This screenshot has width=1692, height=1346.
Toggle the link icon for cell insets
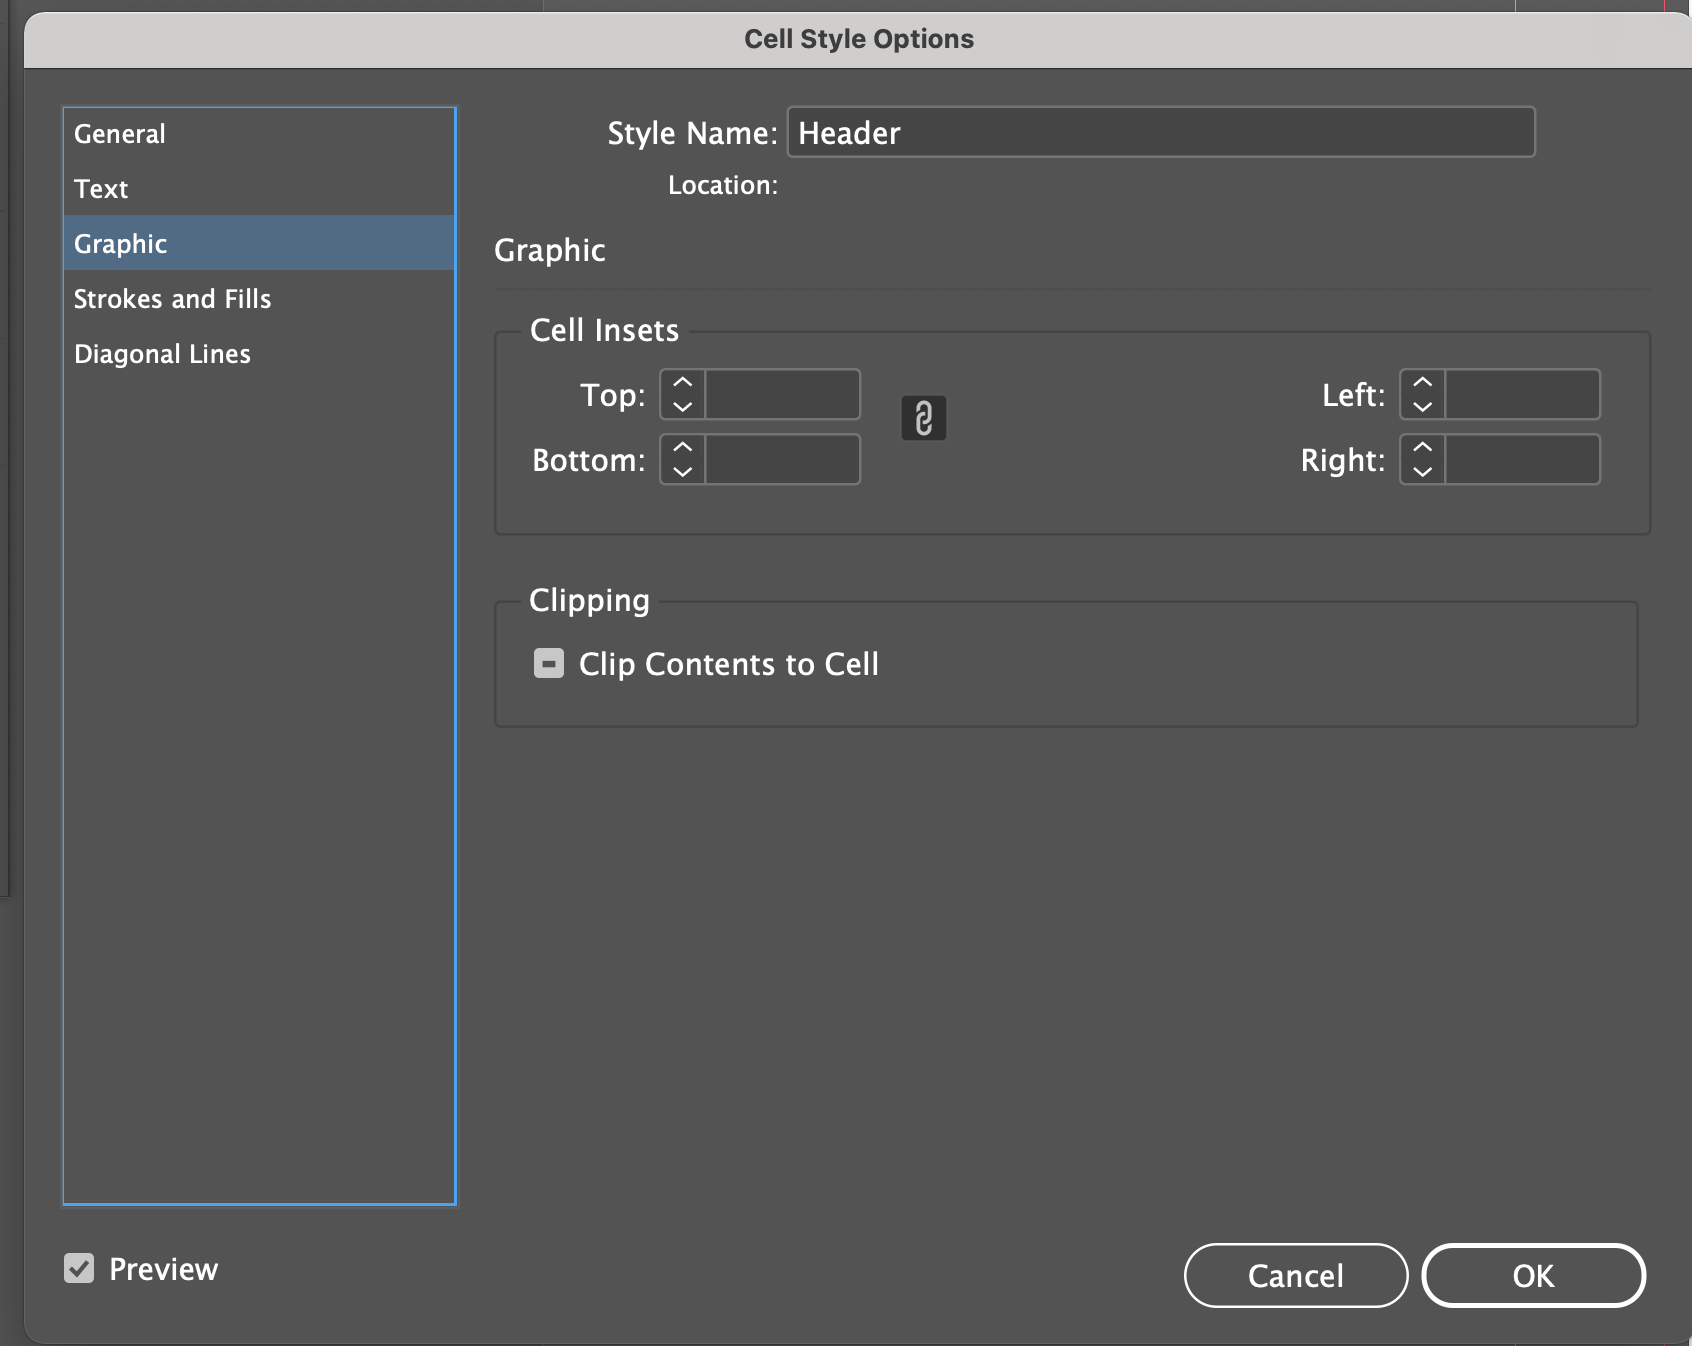pos(923,418)
